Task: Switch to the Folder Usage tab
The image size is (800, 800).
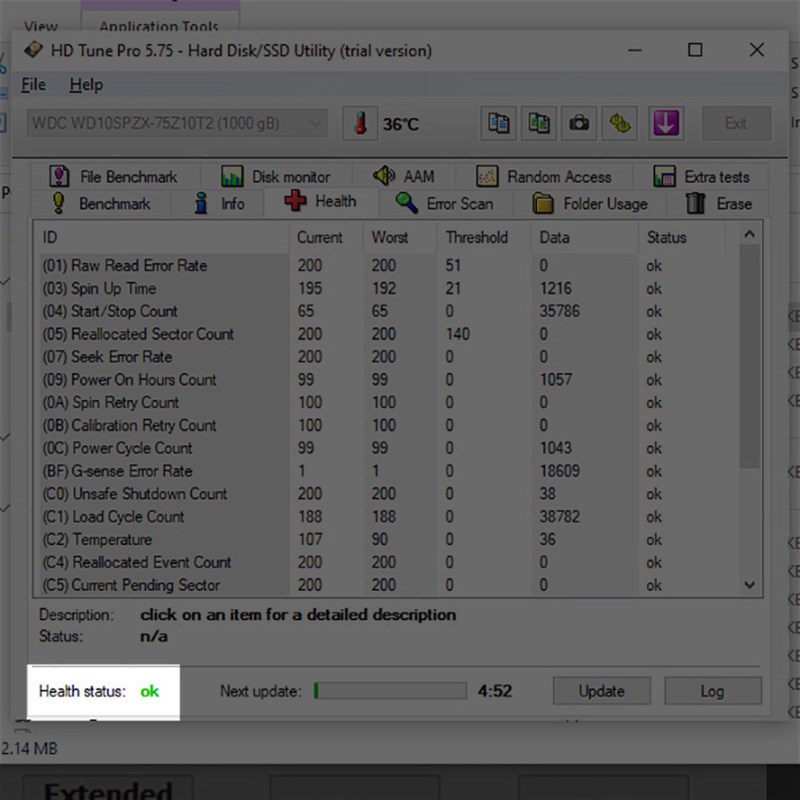Action: click(x=590, y=204)
